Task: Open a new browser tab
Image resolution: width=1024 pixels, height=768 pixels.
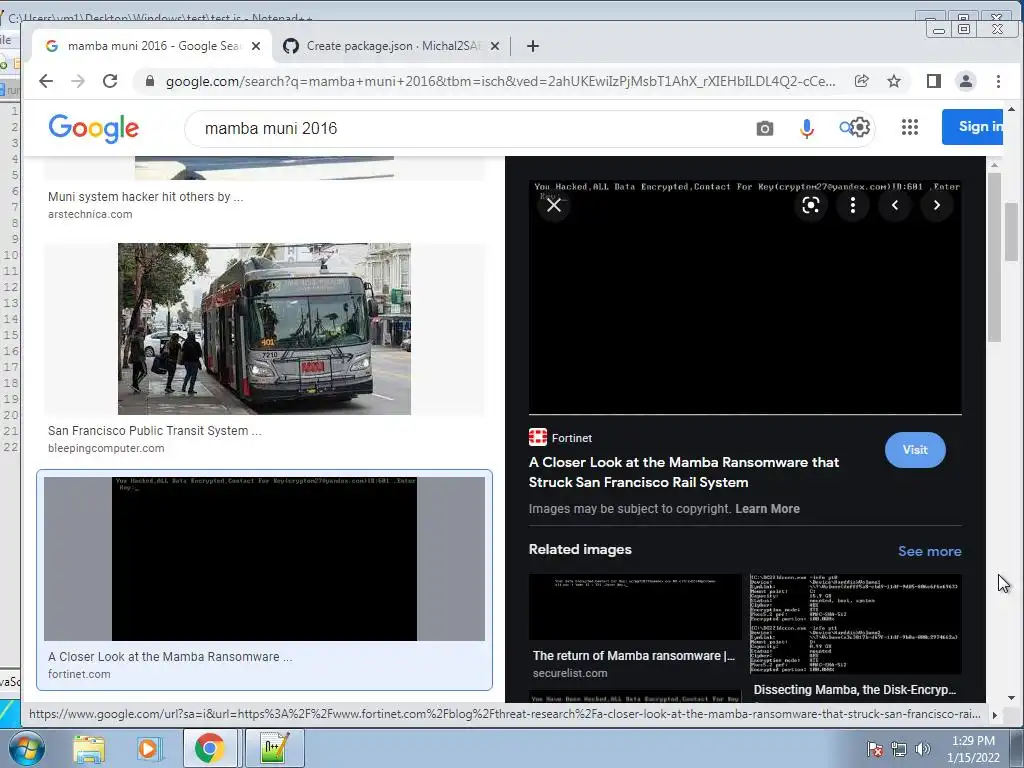Action: (x=533, y=46)
